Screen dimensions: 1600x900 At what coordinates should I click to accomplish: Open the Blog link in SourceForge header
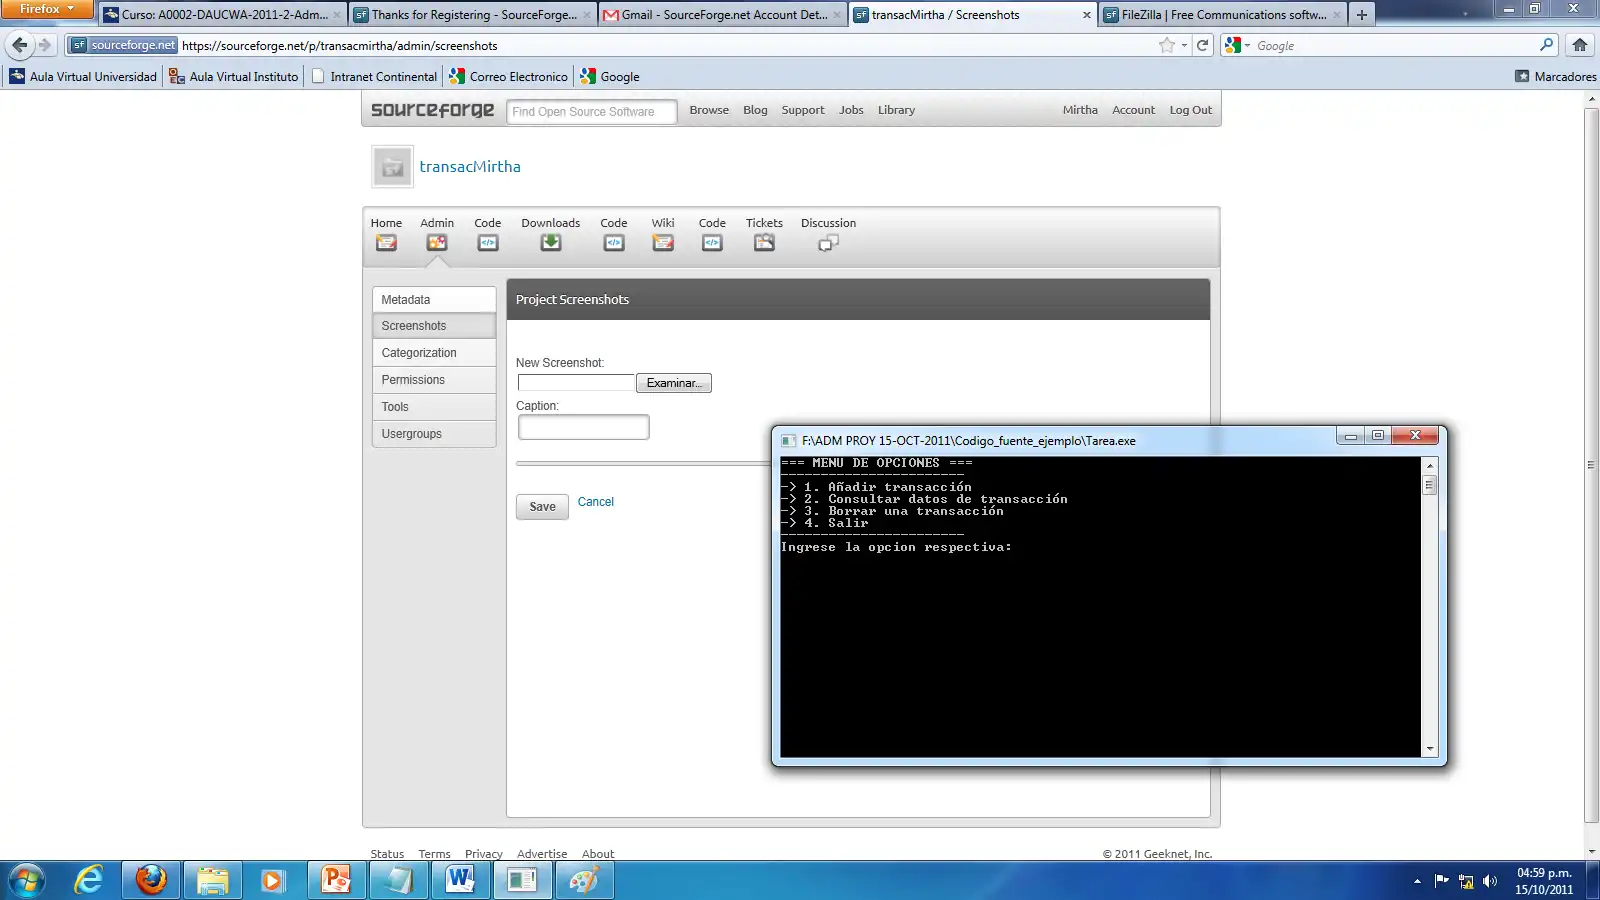755,110
